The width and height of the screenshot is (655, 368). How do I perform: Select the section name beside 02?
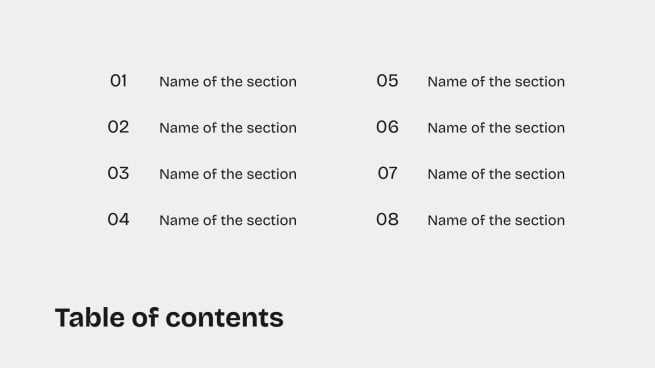[x=228, y=128]
